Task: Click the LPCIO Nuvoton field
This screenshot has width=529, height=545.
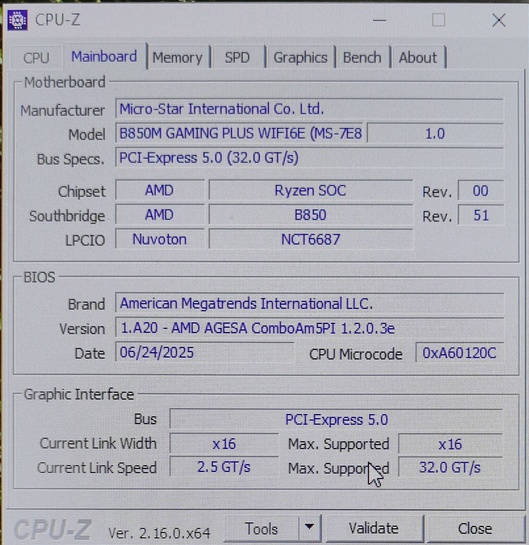Action: click(160, 239)
